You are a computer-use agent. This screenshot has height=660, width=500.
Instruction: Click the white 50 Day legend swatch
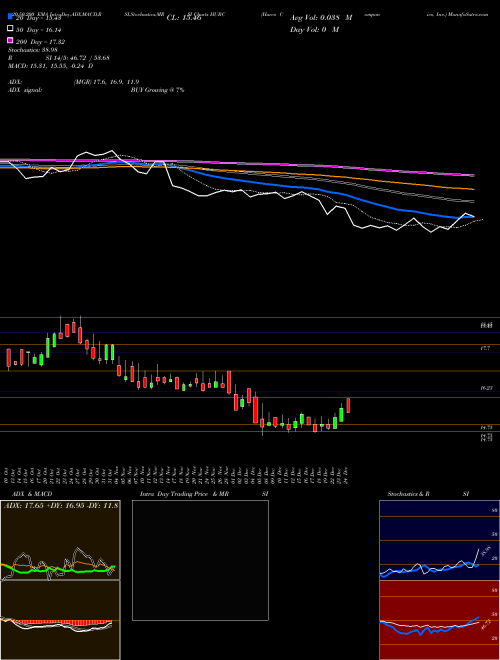point(10,29)
